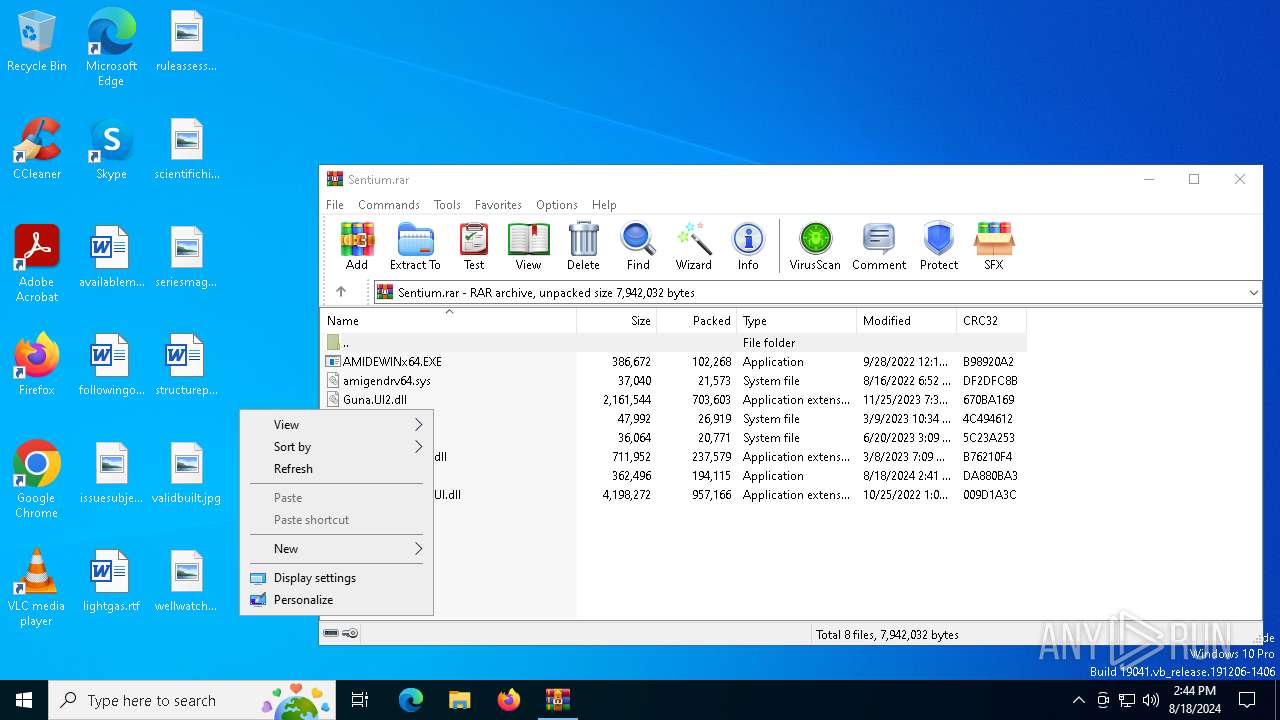Screen dimensions: 1280x720
Task: Open the Favorites menu
Action: pyautogui.click(x=498, y=204)
